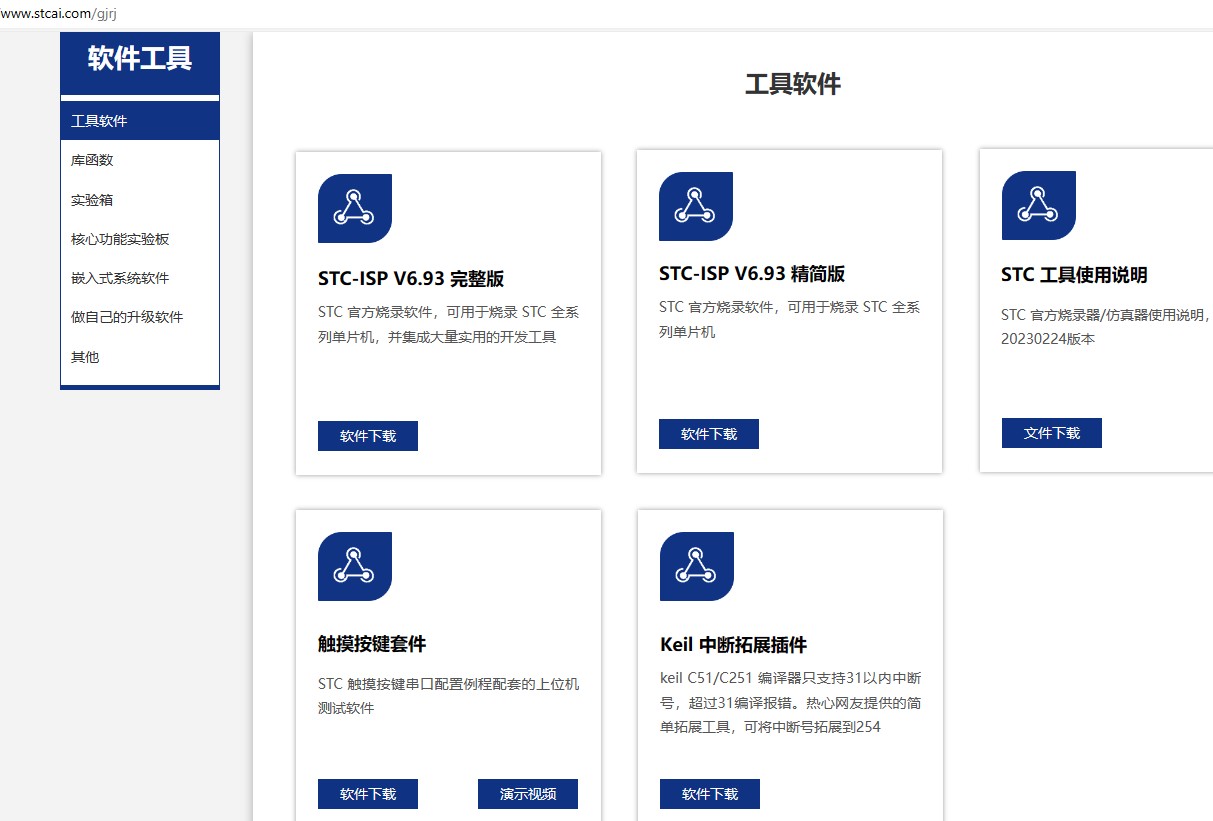Image resolution: width=1213 pixels, height=821 pixels.
Task: Click the STC 触摸按键串口配置 description text
Action: (x=448, y=696)
